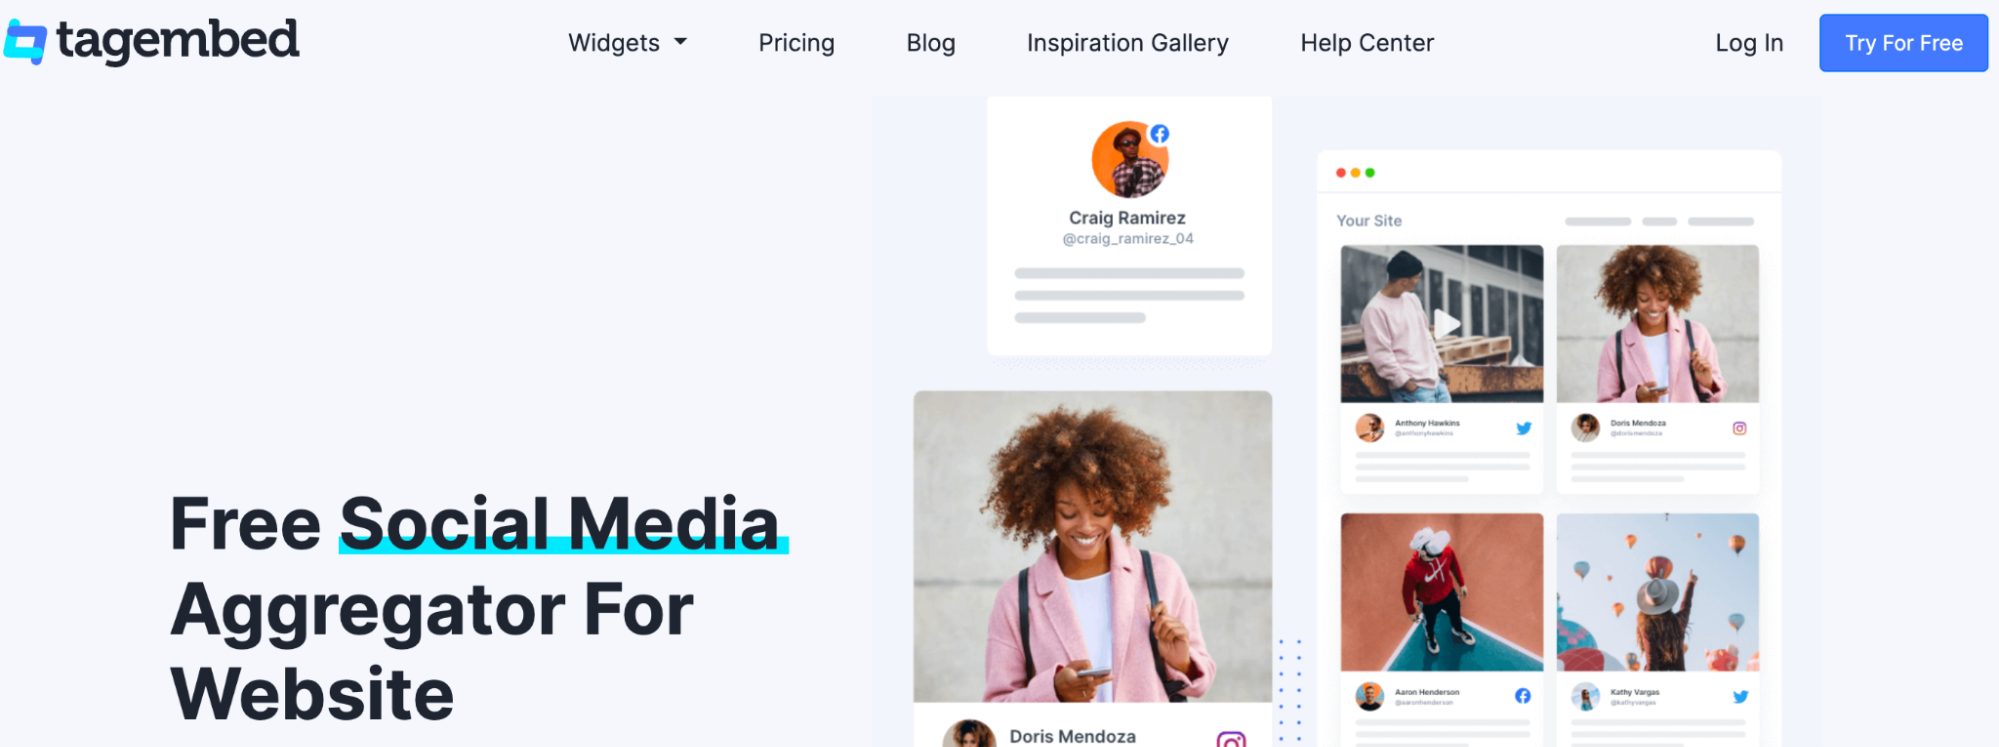Click the Facebook badge on Craig Ramirez's avatar
The width and height of the screenshot is (1999, 747).
(1159, 134)
